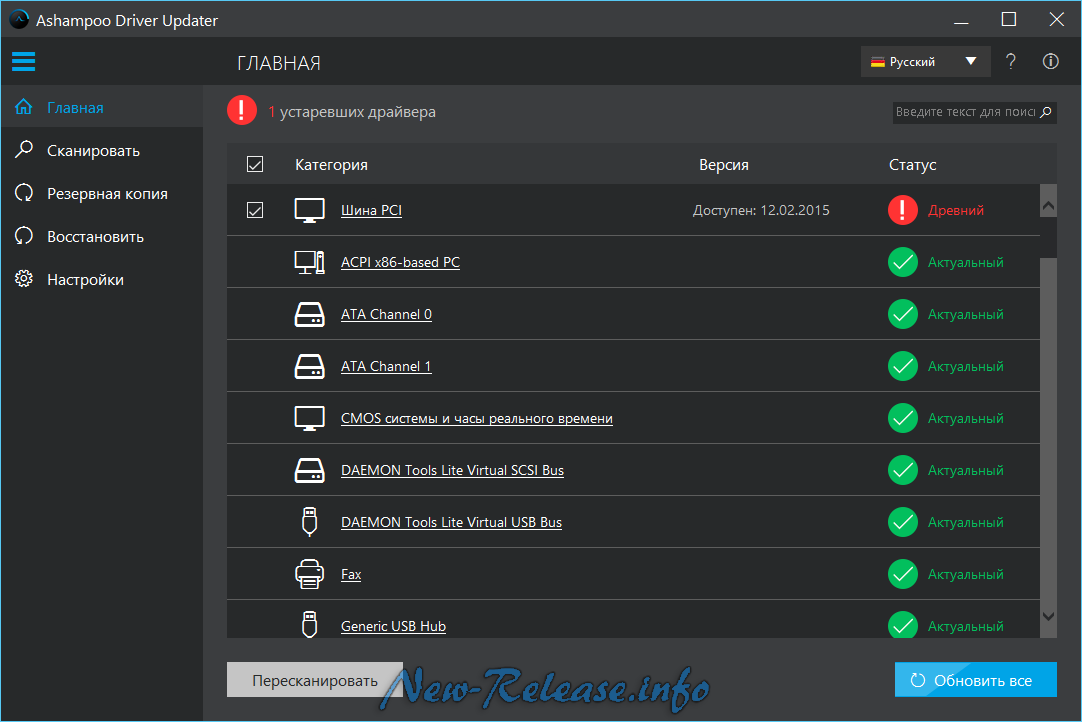Click green status check for CMOS row
The width and height of the screenshot is (1082, 722).
(x=903, y=418)
